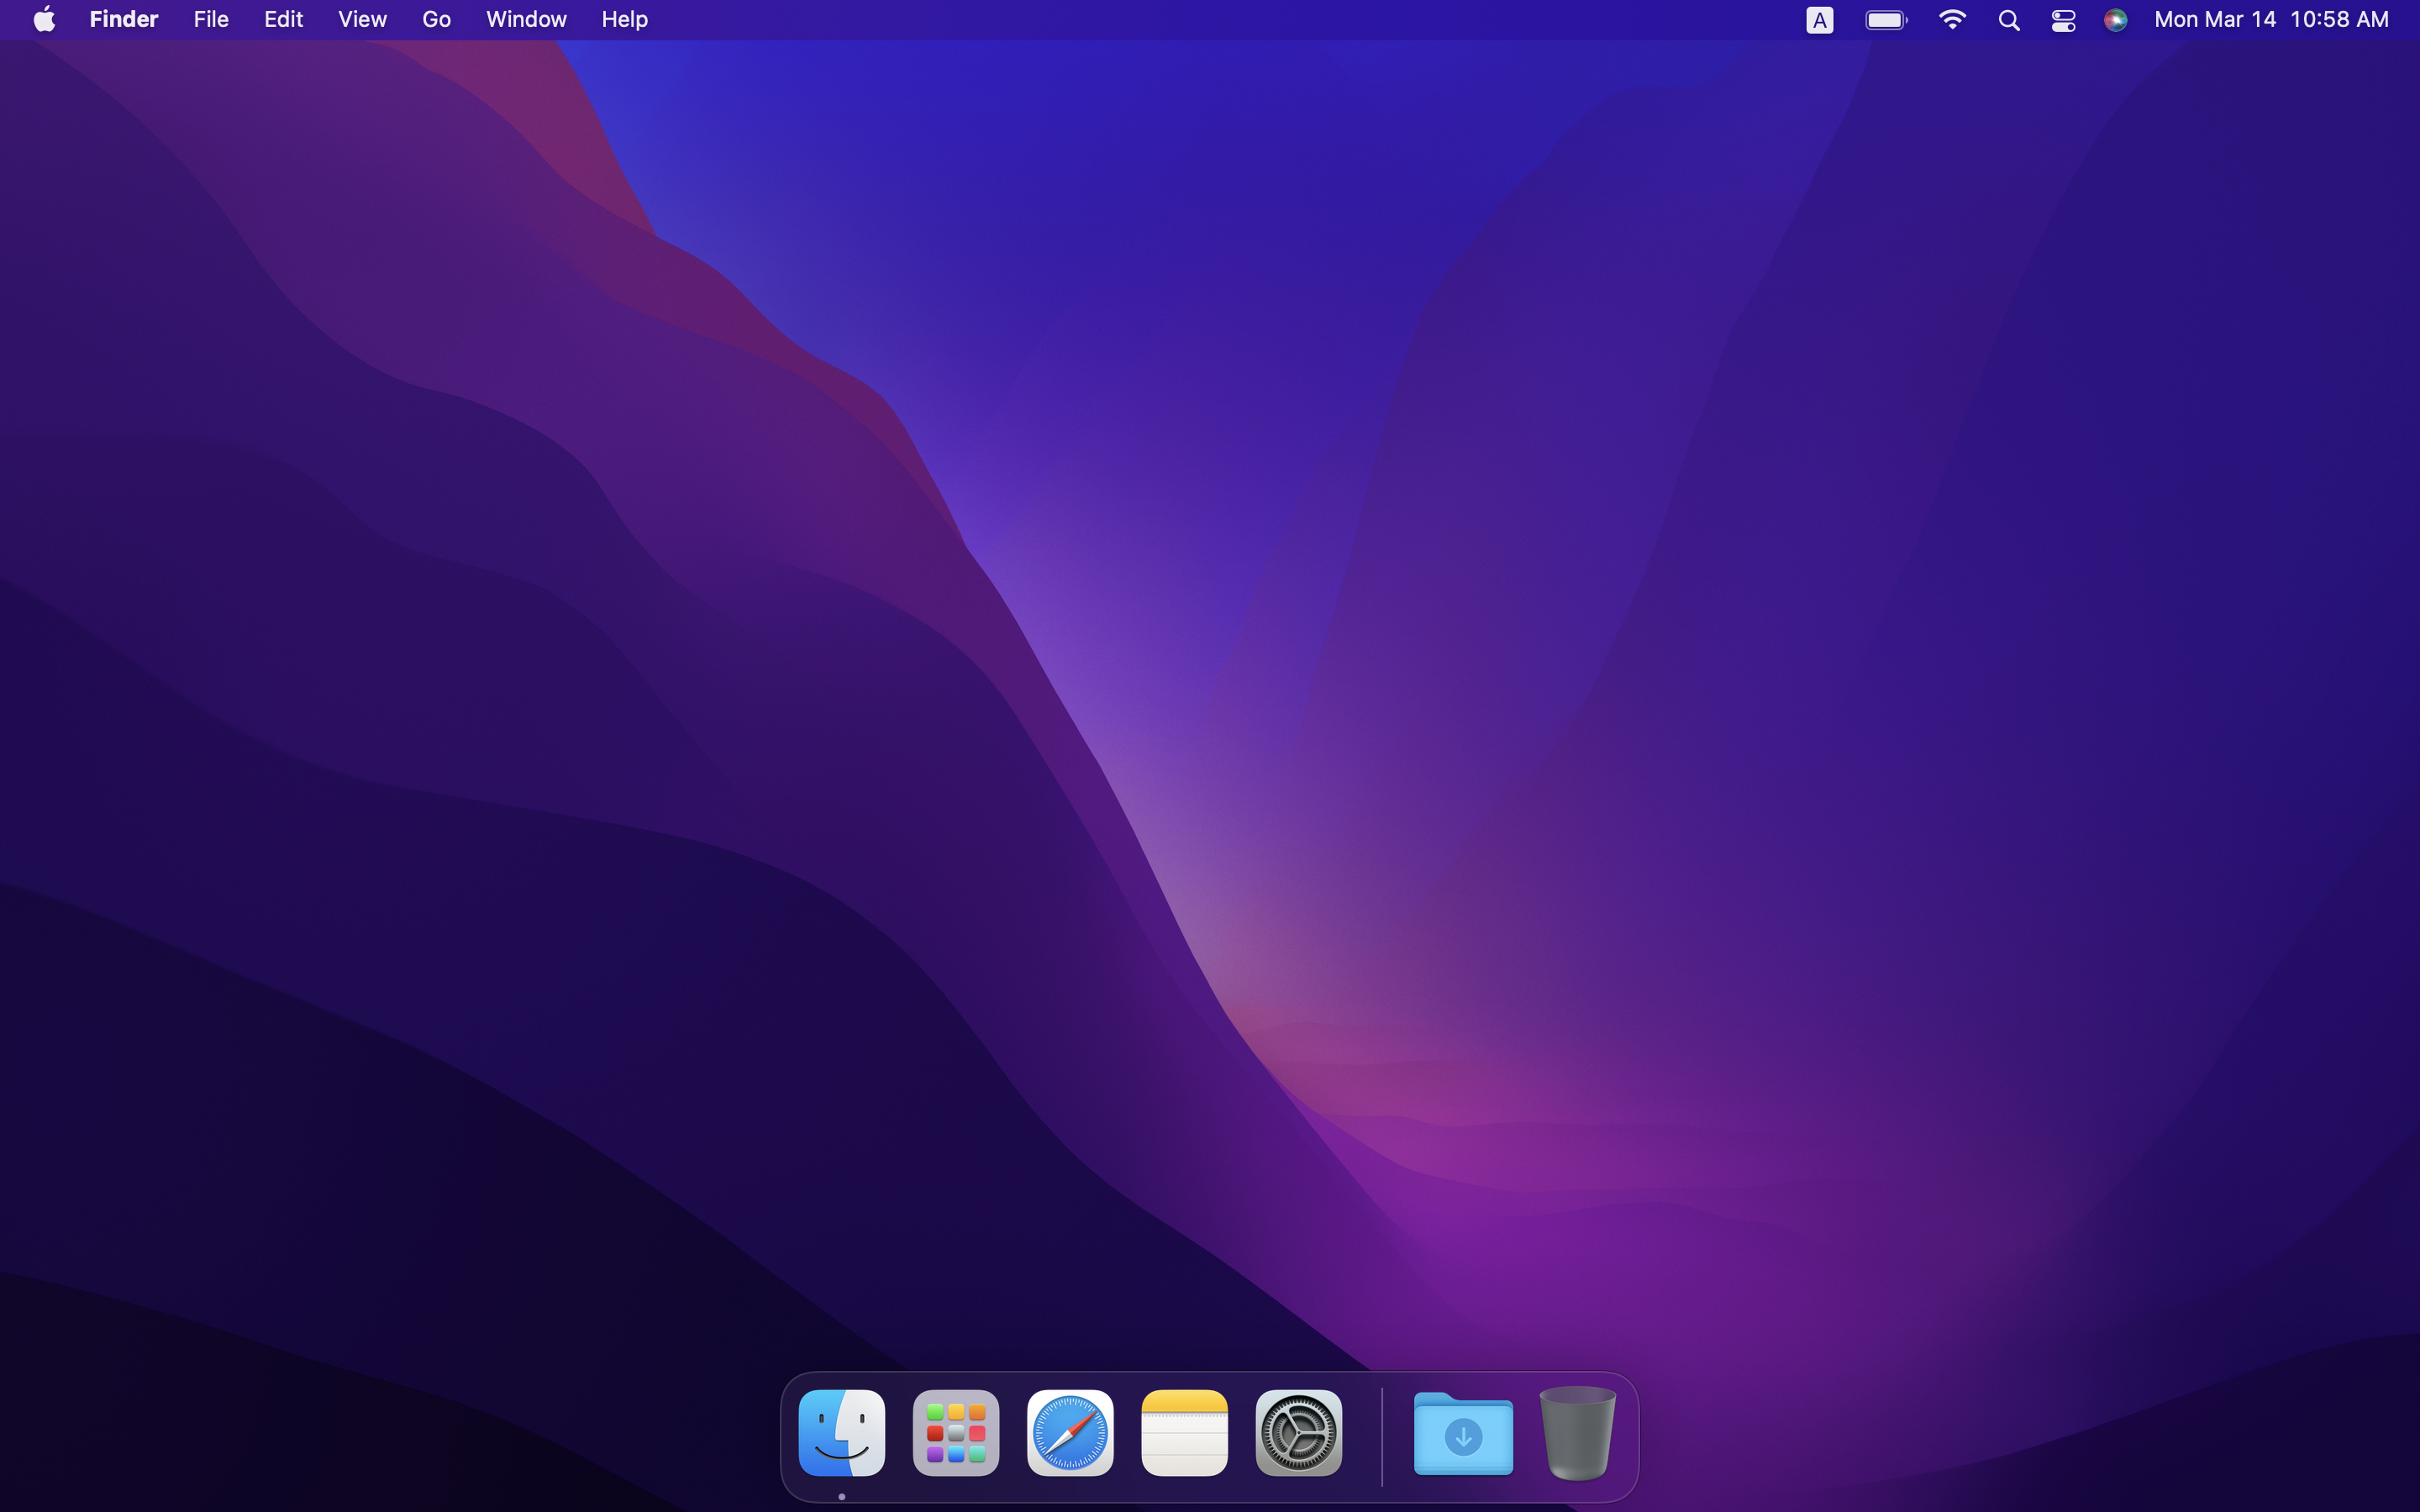Open the Wi-Fi status menu
Viewport: 2420px width, 1512px height.
1952,20
